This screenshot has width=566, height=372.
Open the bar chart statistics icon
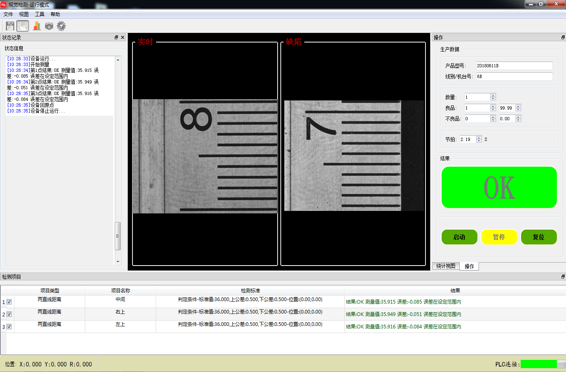point(37,26)
